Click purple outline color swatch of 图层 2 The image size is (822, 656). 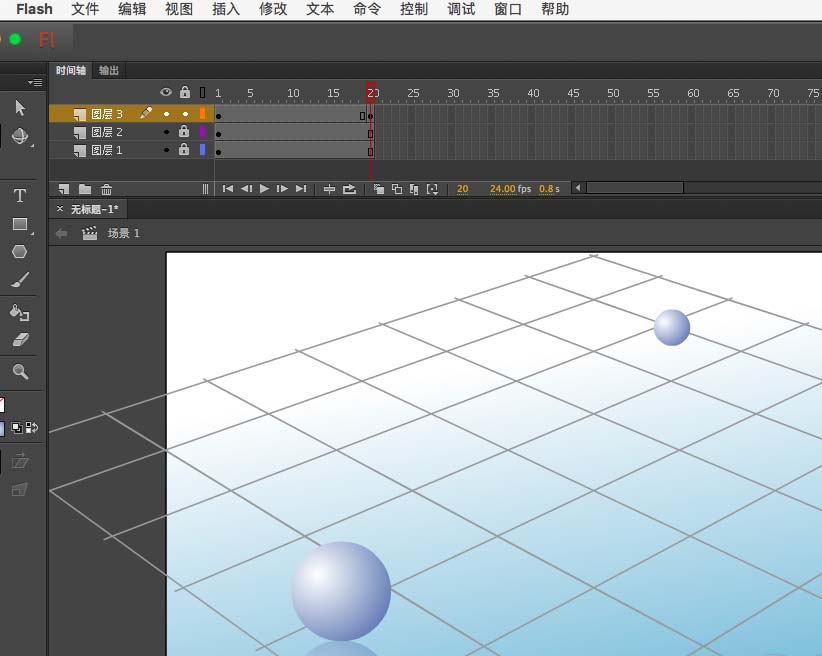pos(202,132)
